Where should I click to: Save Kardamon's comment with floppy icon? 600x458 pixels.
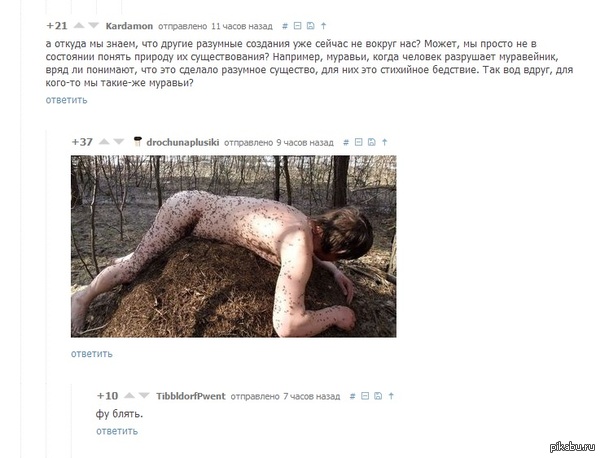pyautogui.click(x=311, y=26)
